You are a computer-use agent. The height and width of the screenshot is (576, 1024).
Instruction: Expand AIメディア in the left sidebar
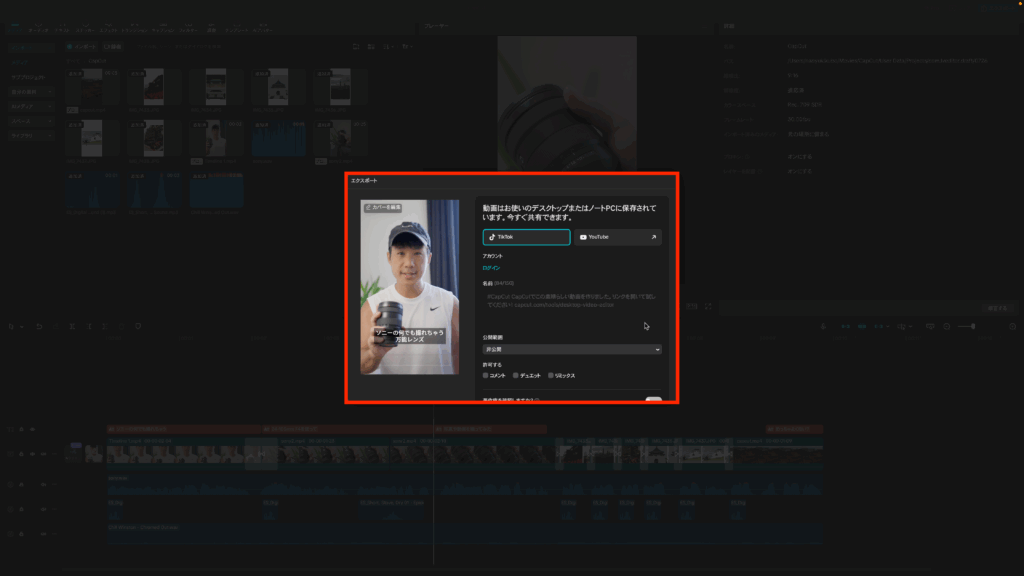pos(31,106)
